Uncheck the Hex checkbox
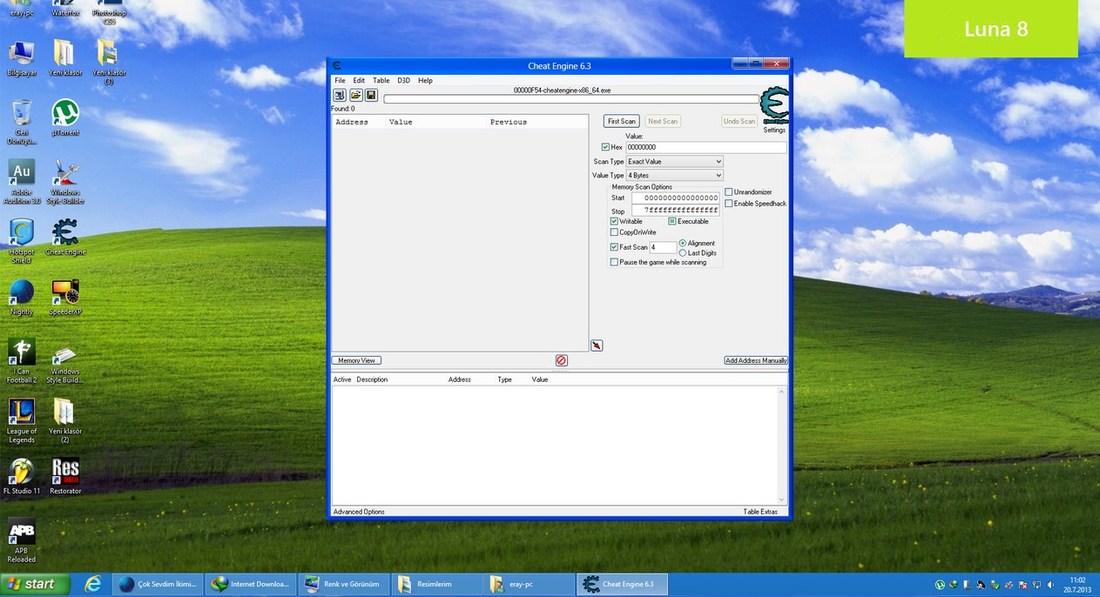The width and height of the screenshot is (1100, 597). point(605,147)
